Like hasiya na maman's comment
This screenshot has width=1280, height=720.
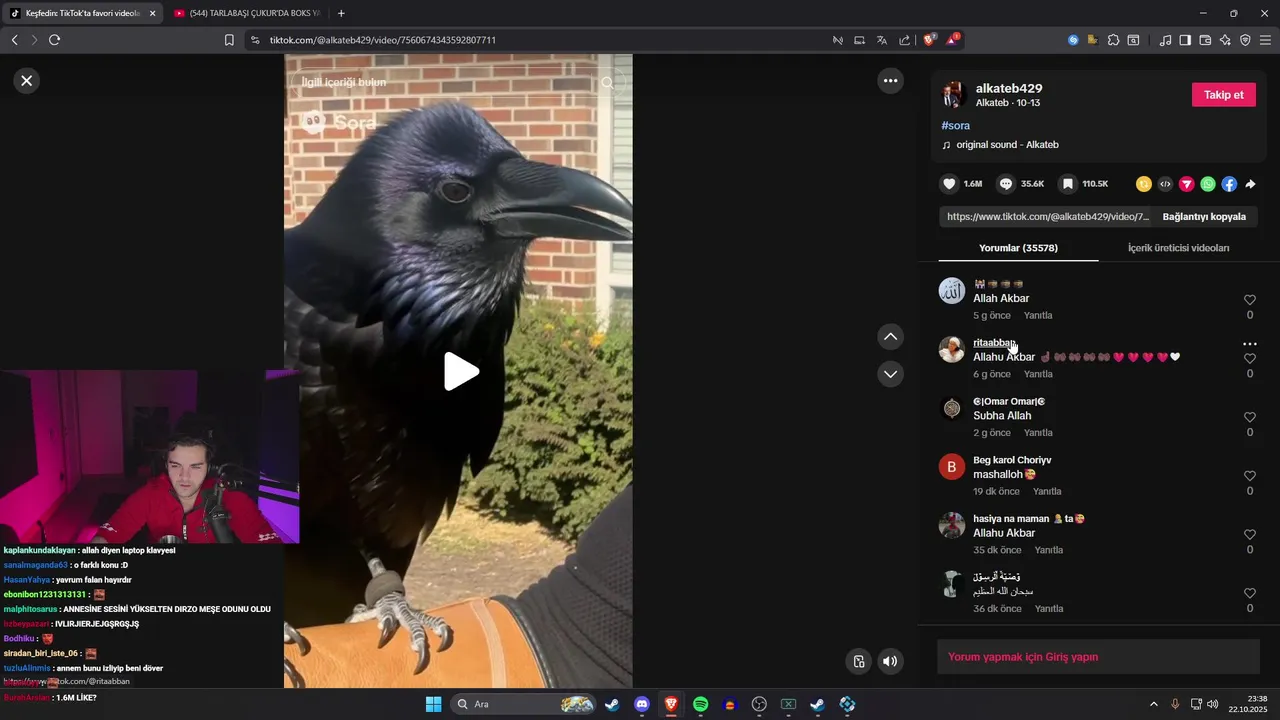pos(1249,535)
